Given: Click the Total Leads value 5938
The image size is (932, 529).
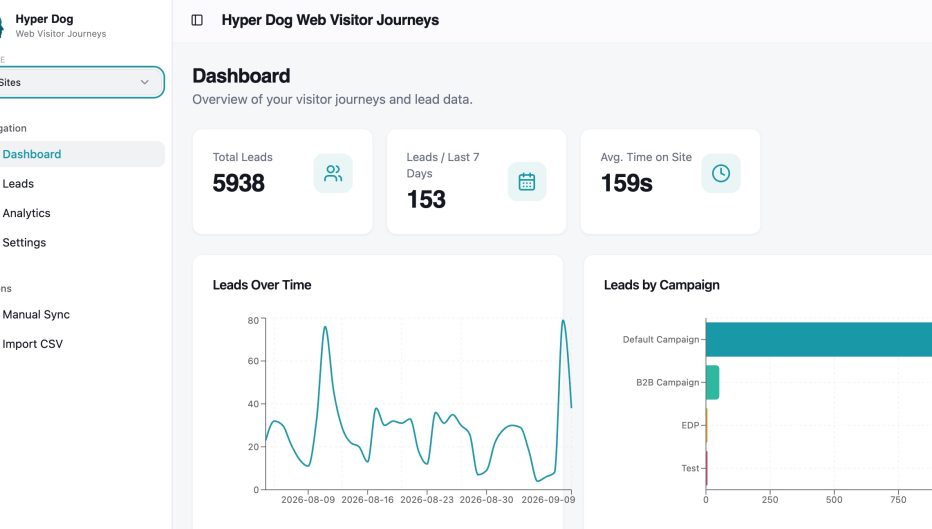Looking at the screenshot, I should pyautogui.click(x=238, y=182).
